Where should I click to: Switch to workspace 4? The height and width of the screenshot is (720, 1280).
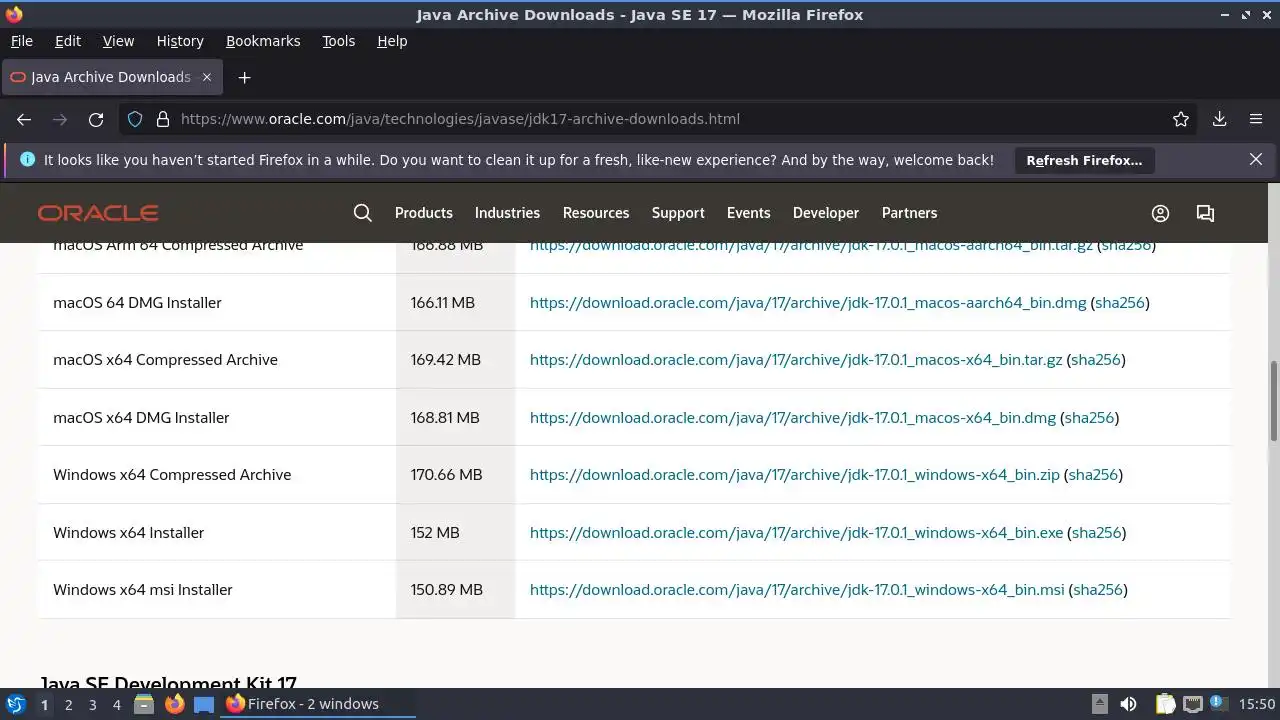click(x=116, y=704)
